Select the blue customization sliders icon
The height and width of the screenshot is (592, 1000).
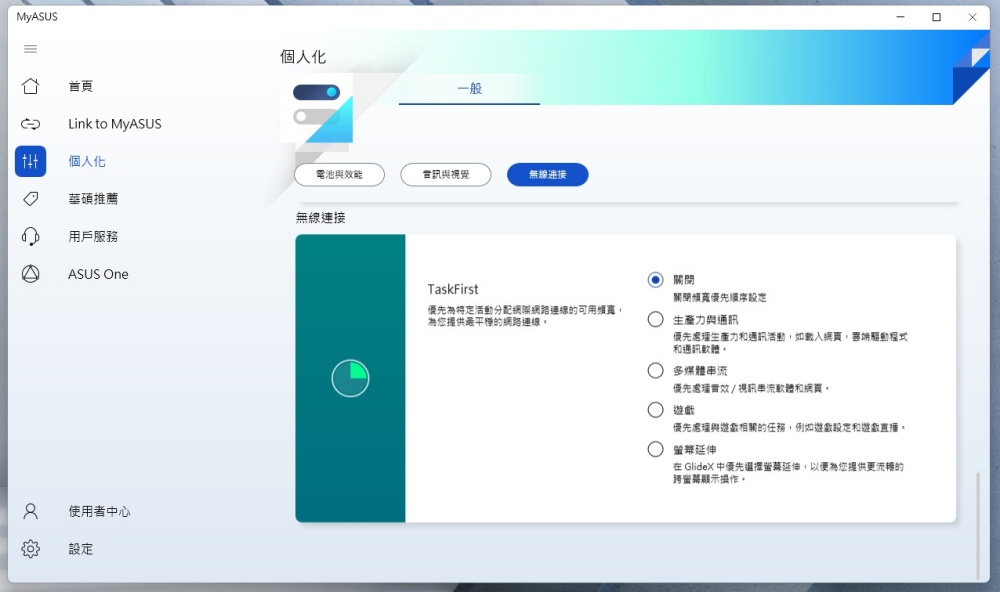click(x=30, y=161)
